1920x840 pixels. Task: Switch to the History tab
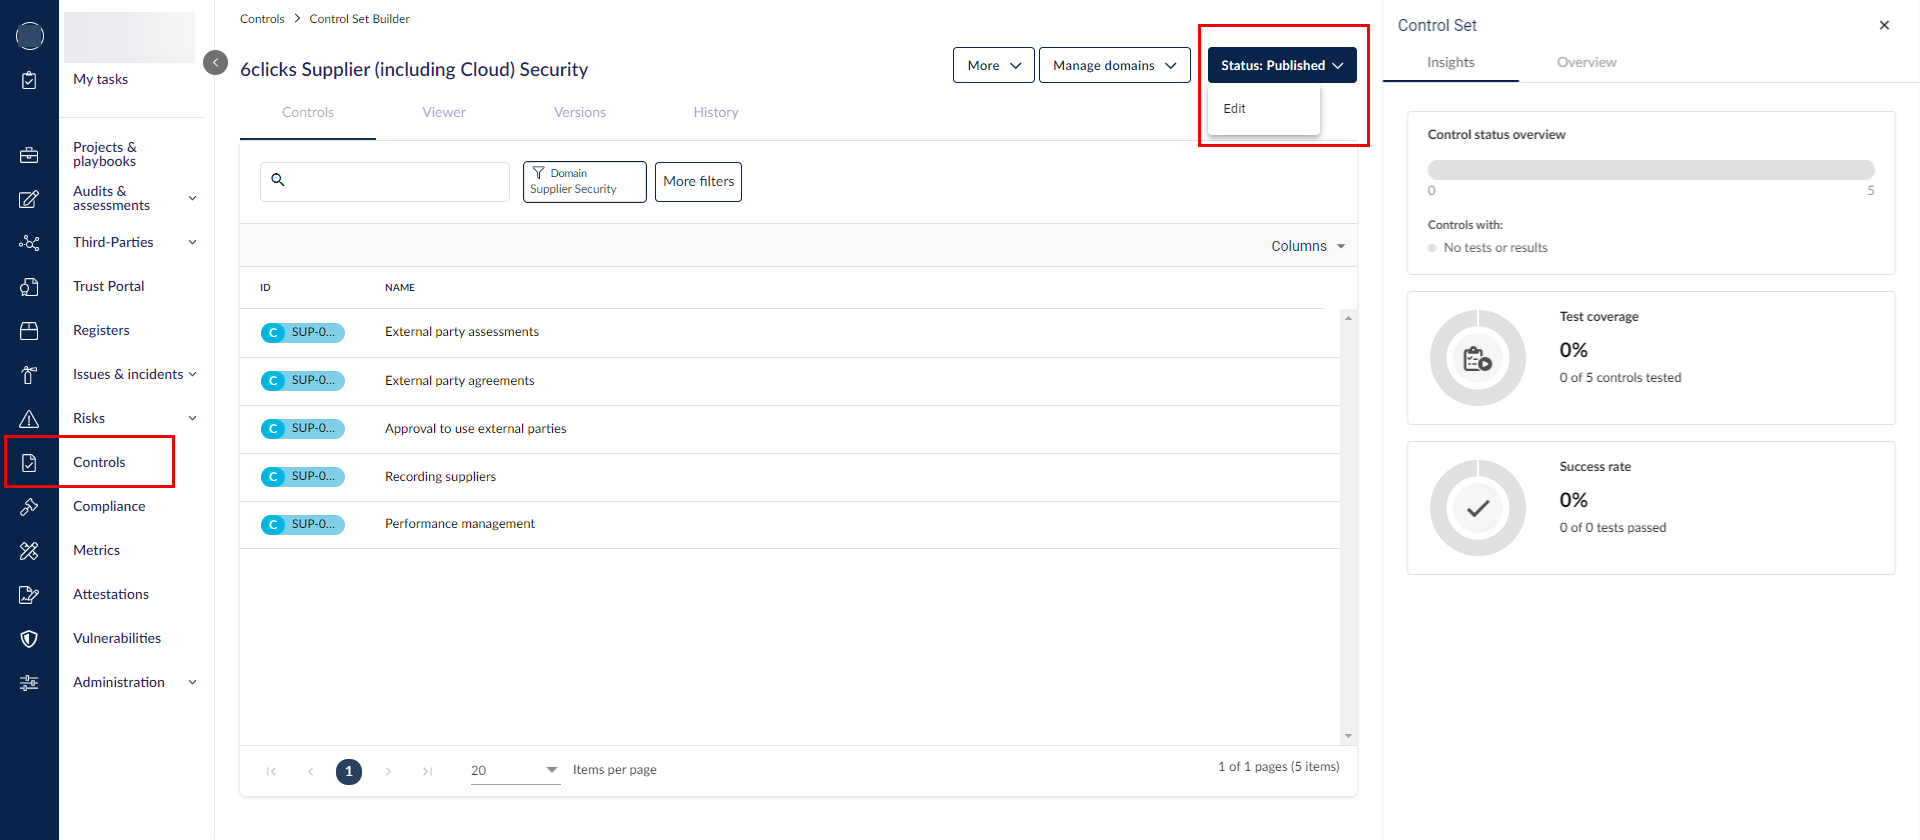(716, 113)
